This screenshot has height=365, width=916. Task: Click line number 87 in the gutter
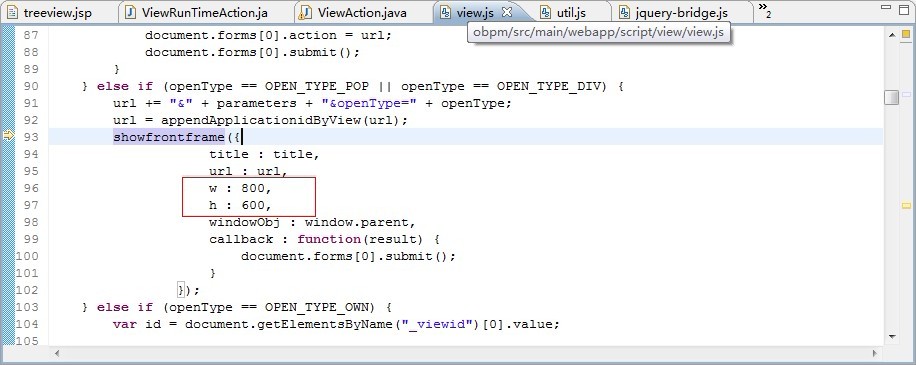coord(31,35)
